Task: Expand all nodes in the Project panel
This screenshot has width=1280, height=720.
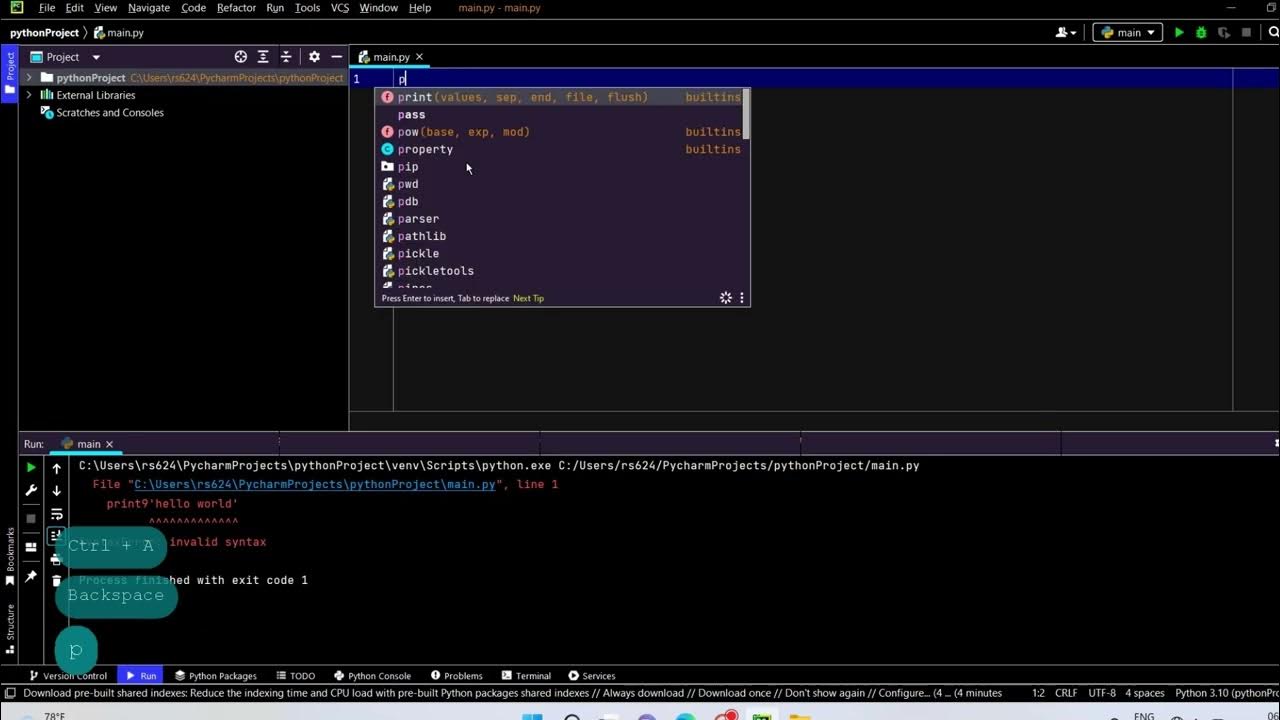Action: pyautogui.click(x=263, y=57)
